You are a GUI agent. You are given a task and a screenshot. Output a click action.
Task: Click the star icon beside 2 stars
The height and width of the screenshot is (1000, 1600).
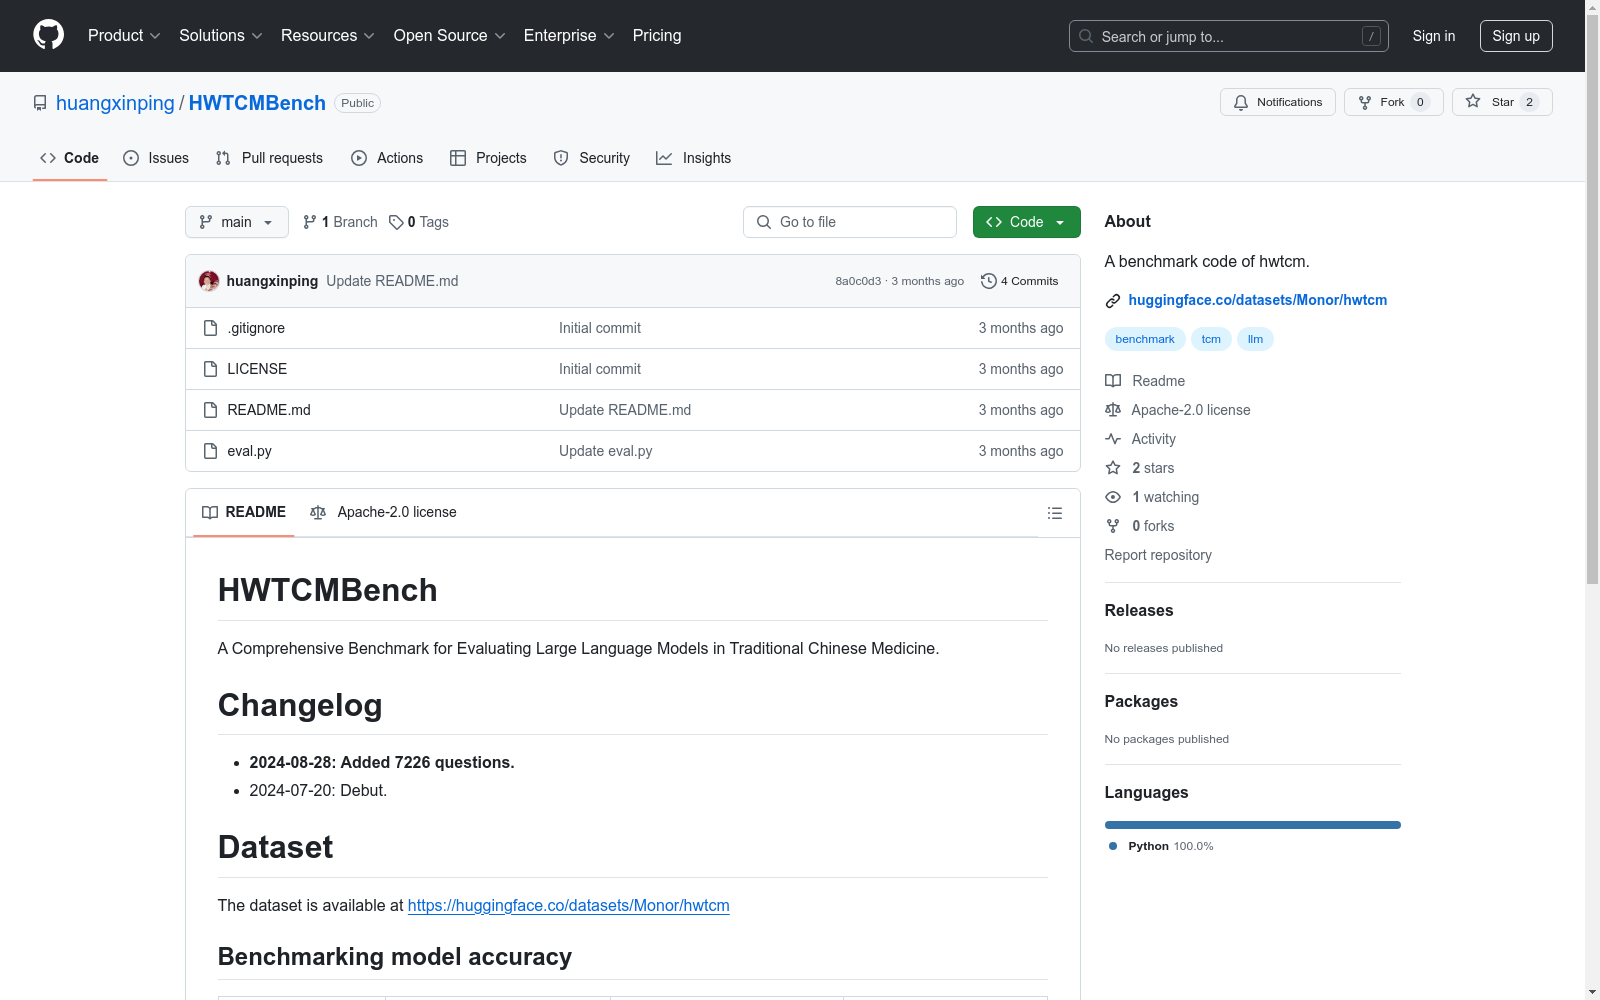pos(1113,468)
